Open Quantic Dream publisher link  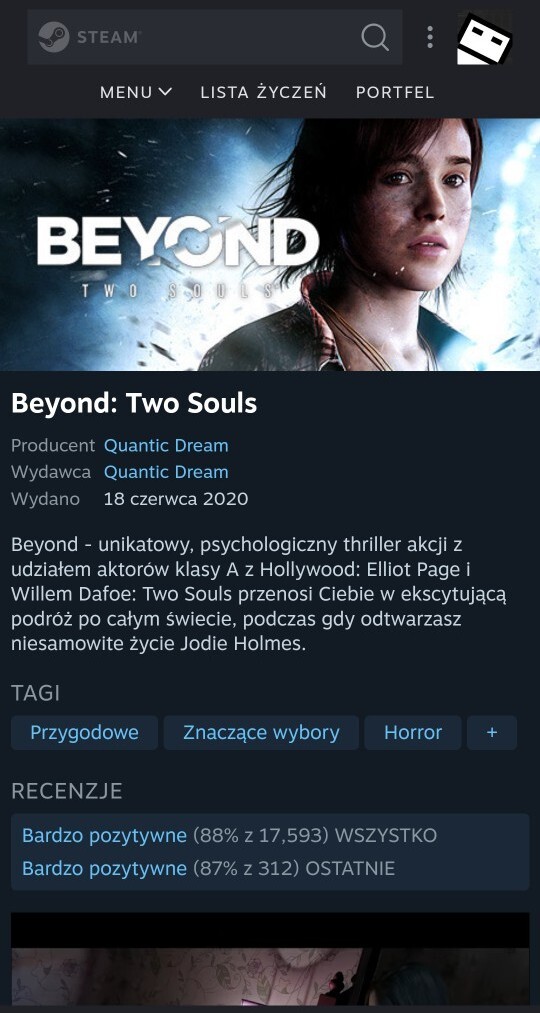pos(166,472)
